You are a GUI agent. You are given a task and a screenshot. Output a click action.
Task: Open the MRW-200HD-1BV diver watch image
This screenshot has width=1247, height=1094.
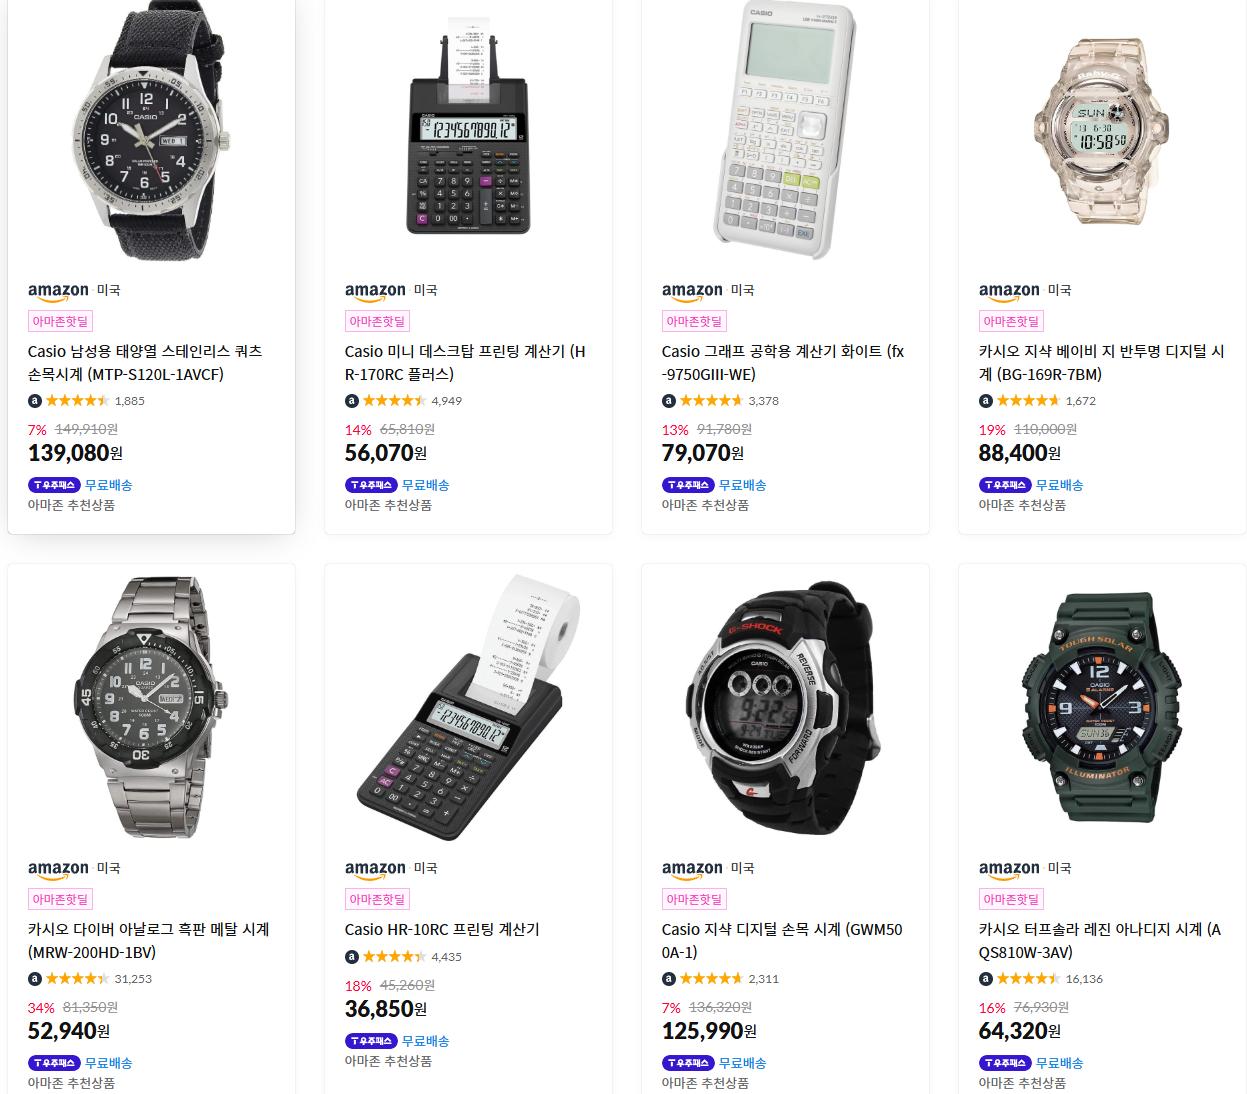click(x=152, y=707)
